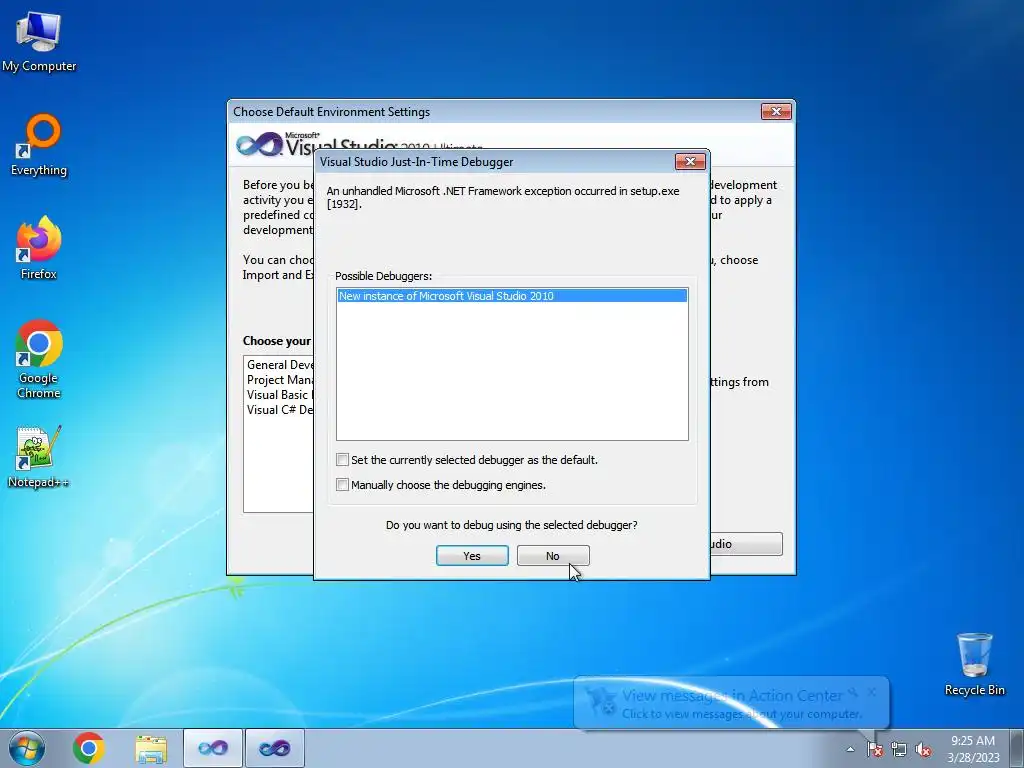Viewport: 1024px width, 768px height.
Task: Select the Visual Basic settings entry
Action: pos(280,394)
